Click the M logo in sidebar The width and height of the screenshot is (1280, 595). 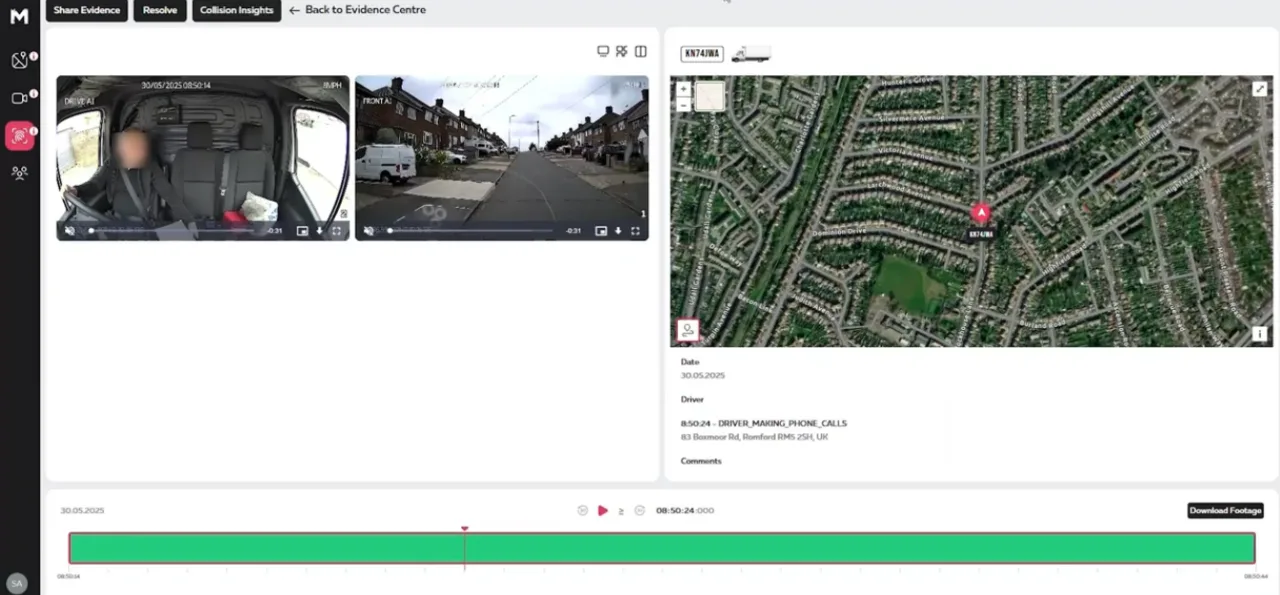pos(19,16)
